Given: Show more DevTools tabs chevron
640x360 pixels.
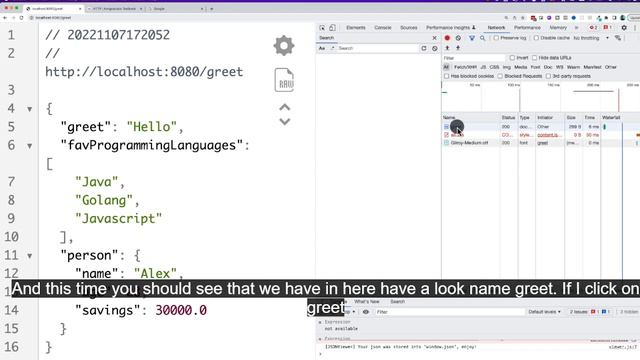Looking at the screenshot, I should (x=576, y=28).
